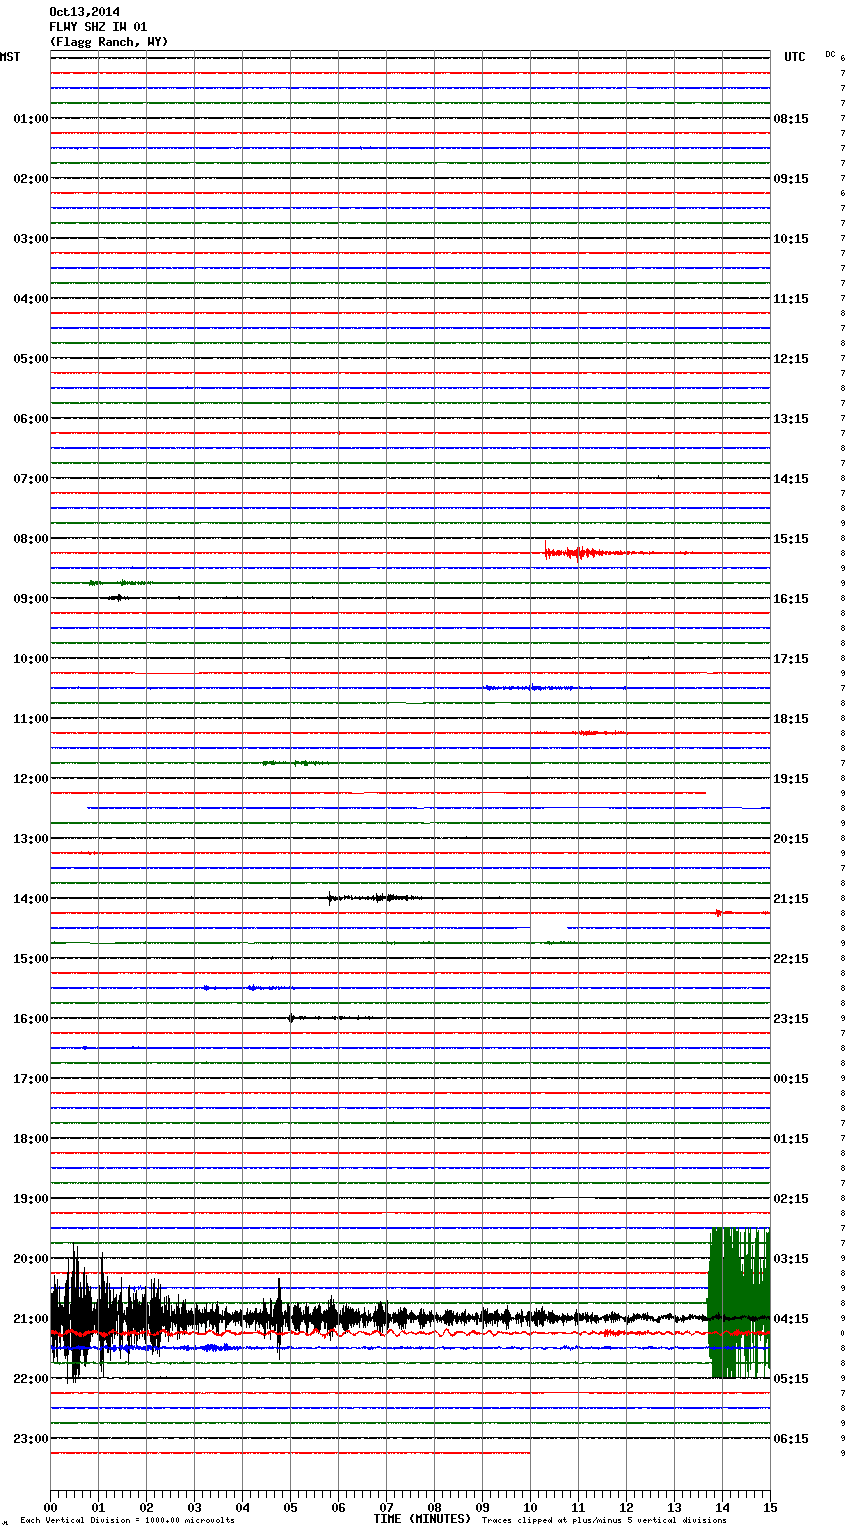Select the 12:00 MST row label
Image resolution: width=850 pixels, height=1534 pixels.
tap(30, 779)
